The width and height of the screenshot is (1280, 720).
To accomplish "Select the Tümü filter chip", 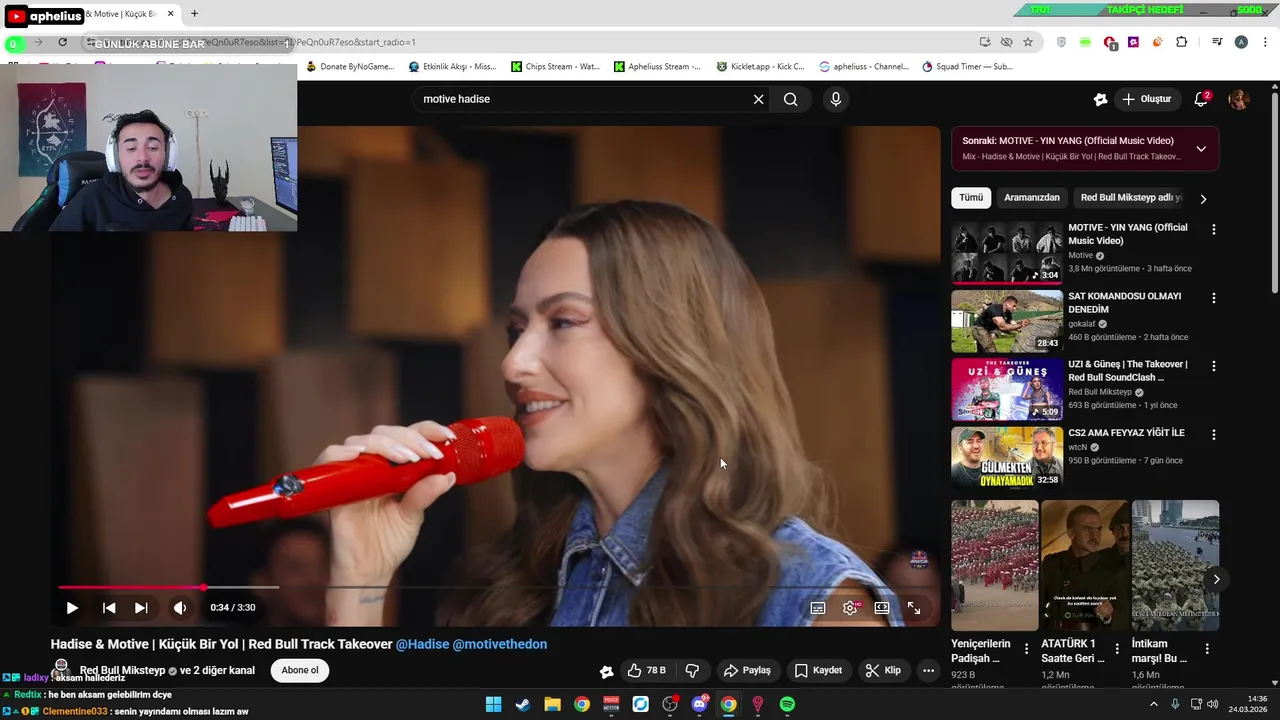I will (971, 198).
